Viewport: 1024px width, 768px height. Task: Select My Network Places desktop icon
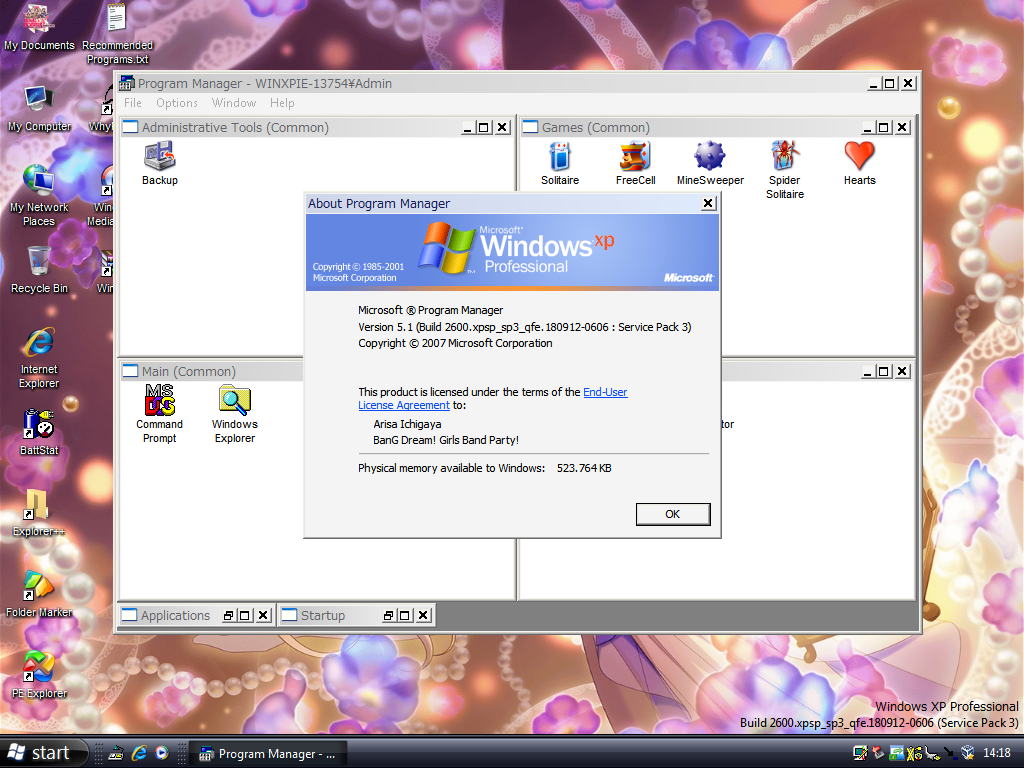[x=39, y=195]
